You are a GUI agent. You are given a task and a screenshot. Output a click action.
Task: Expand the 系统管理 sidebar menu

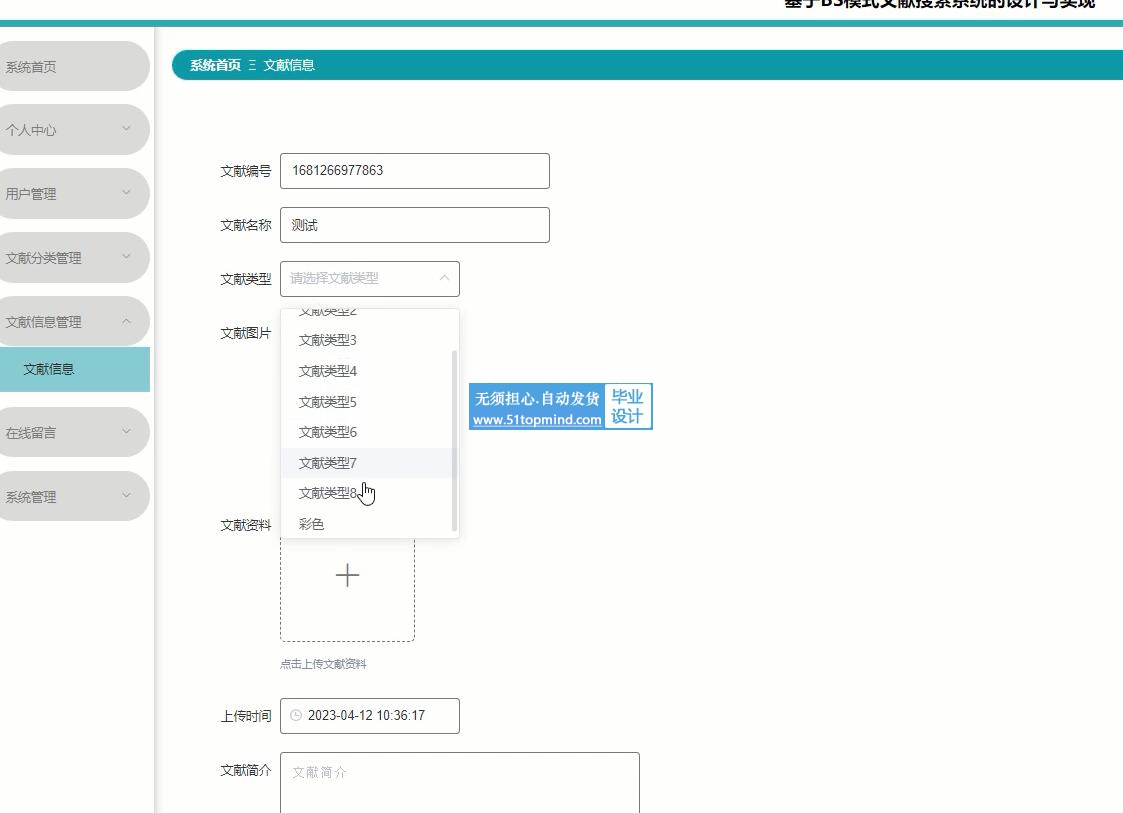[x=126, y=496]
